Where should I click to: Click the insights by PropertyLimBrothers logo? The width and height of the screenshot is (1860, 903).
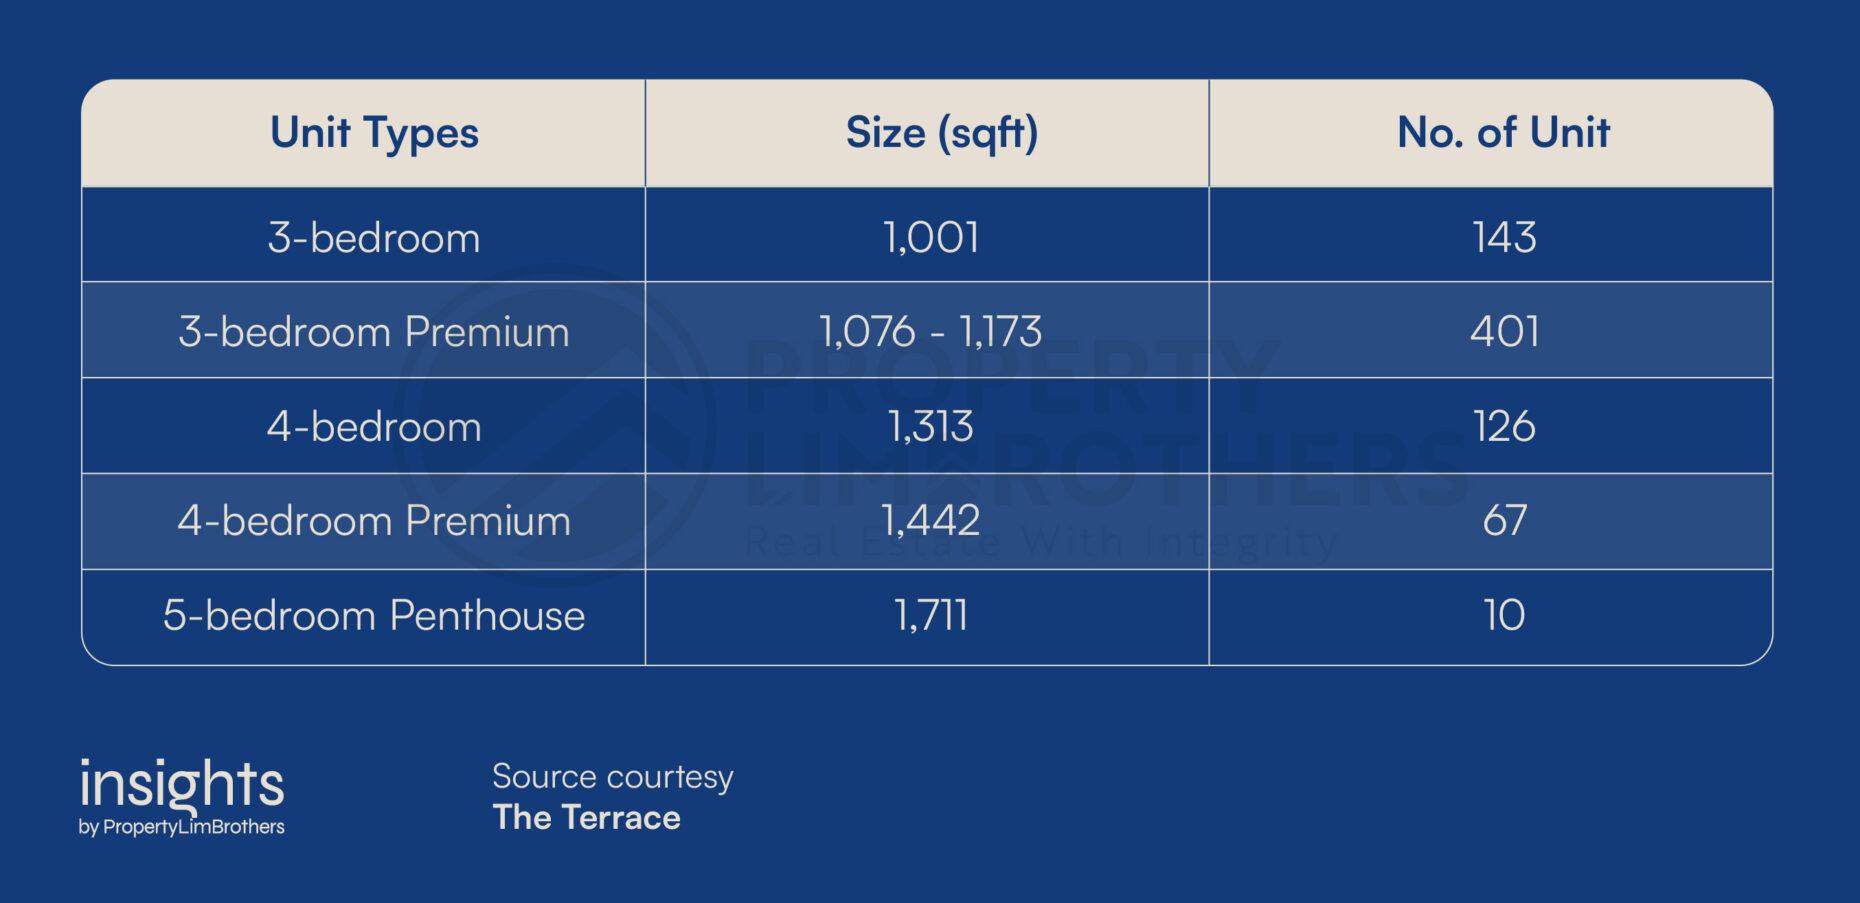click(x=182, y=797)
